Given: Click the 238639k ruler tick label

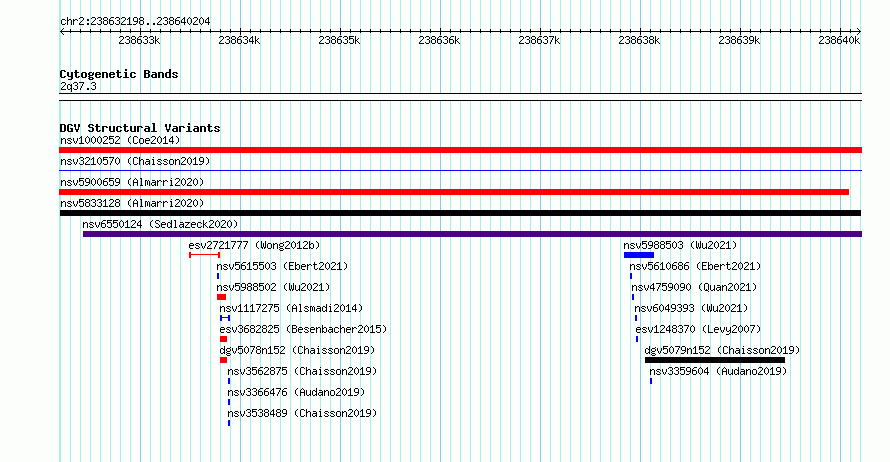Looking at the screenshot, I should coord(739,40).
